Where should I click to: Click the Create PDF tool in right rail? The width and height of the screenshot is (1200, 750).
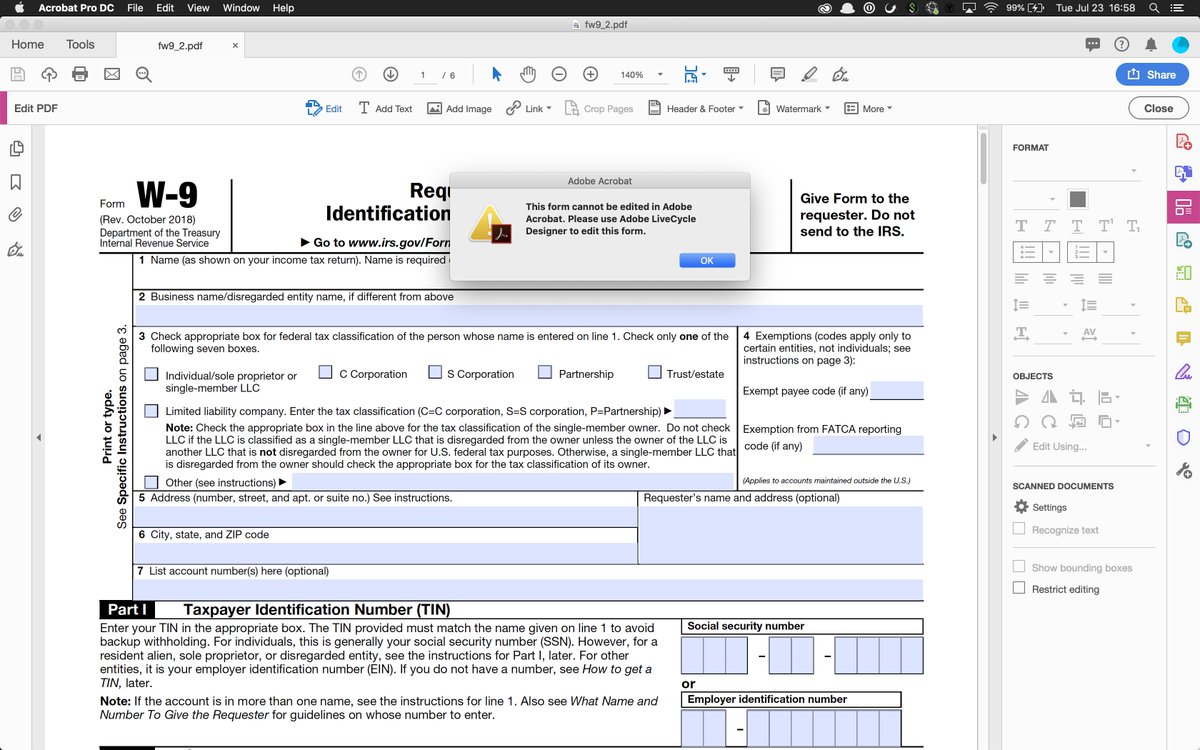click(x=1183, y=142)
